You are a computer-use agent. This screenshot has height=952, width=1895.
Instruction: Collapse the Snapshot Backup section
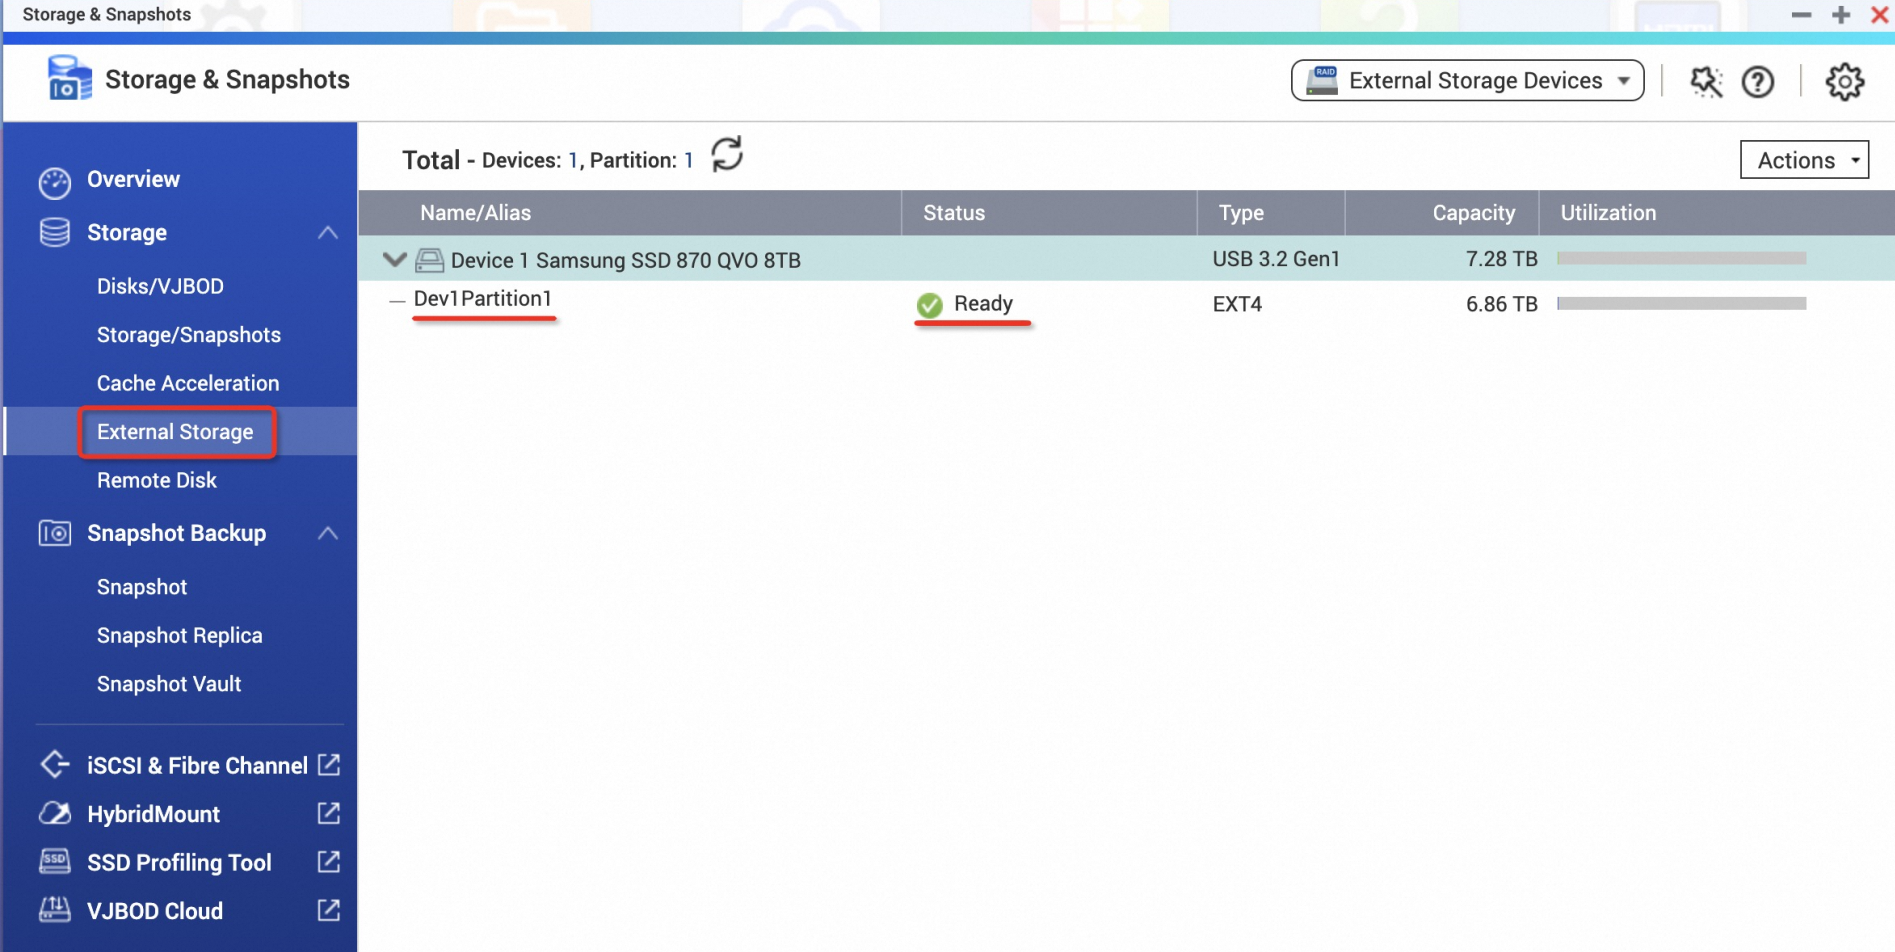328,533
